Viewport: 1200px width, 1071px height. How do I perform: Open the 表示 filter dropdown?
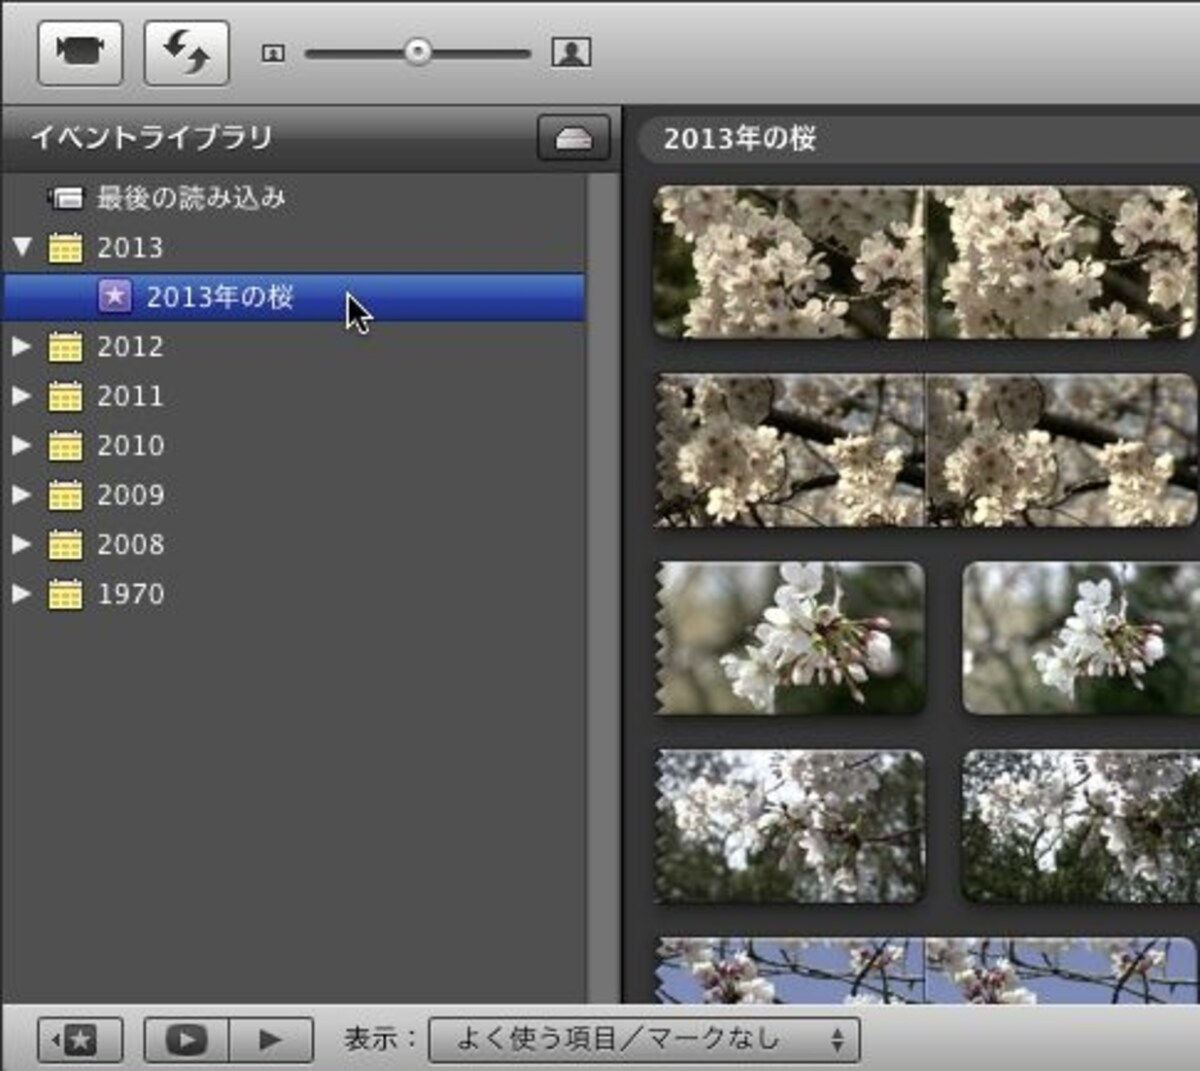click(x=643, y=1040)
